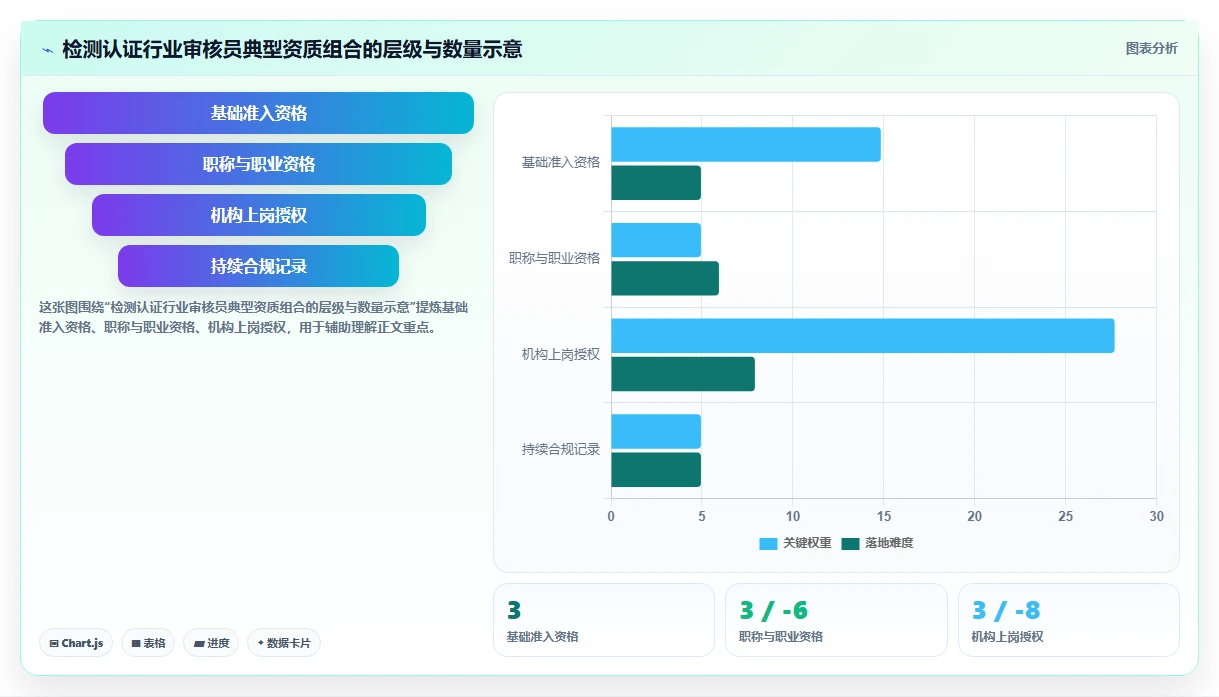
Task: Click the description paragraph under the funnel
Action: 252,317
